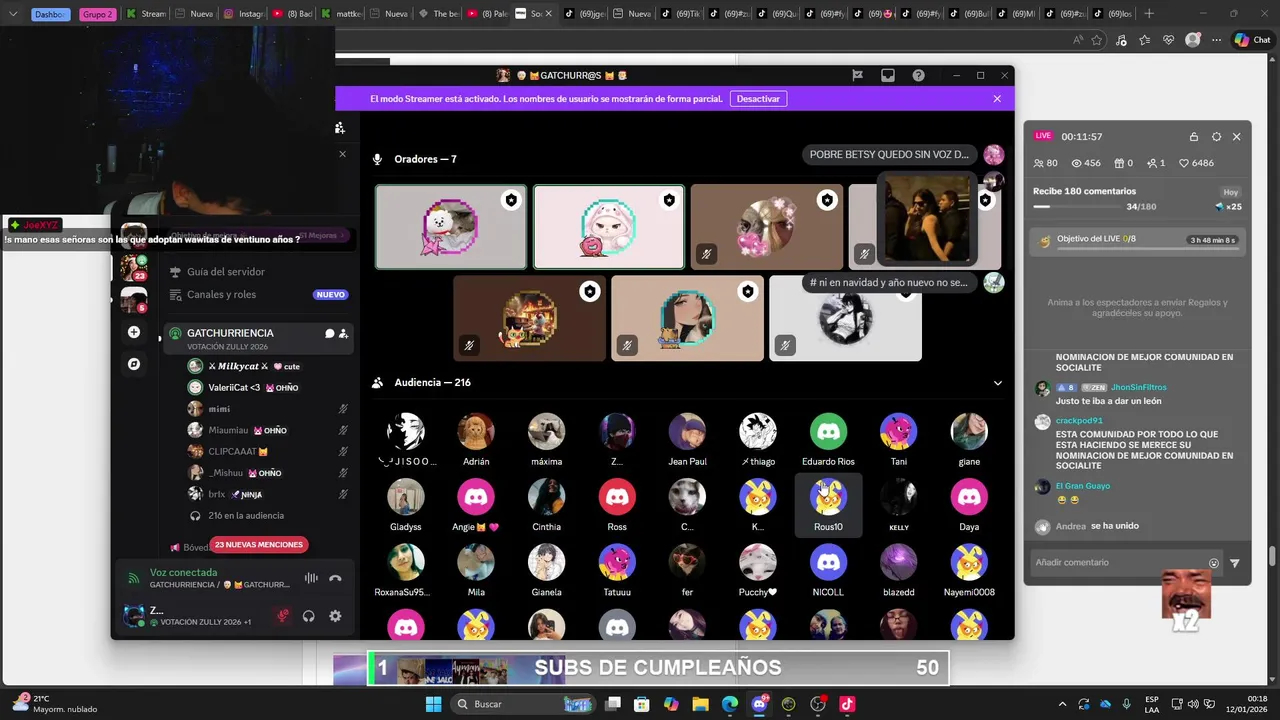Select audience member Eduardo Rios

click(x=828, y=439)
